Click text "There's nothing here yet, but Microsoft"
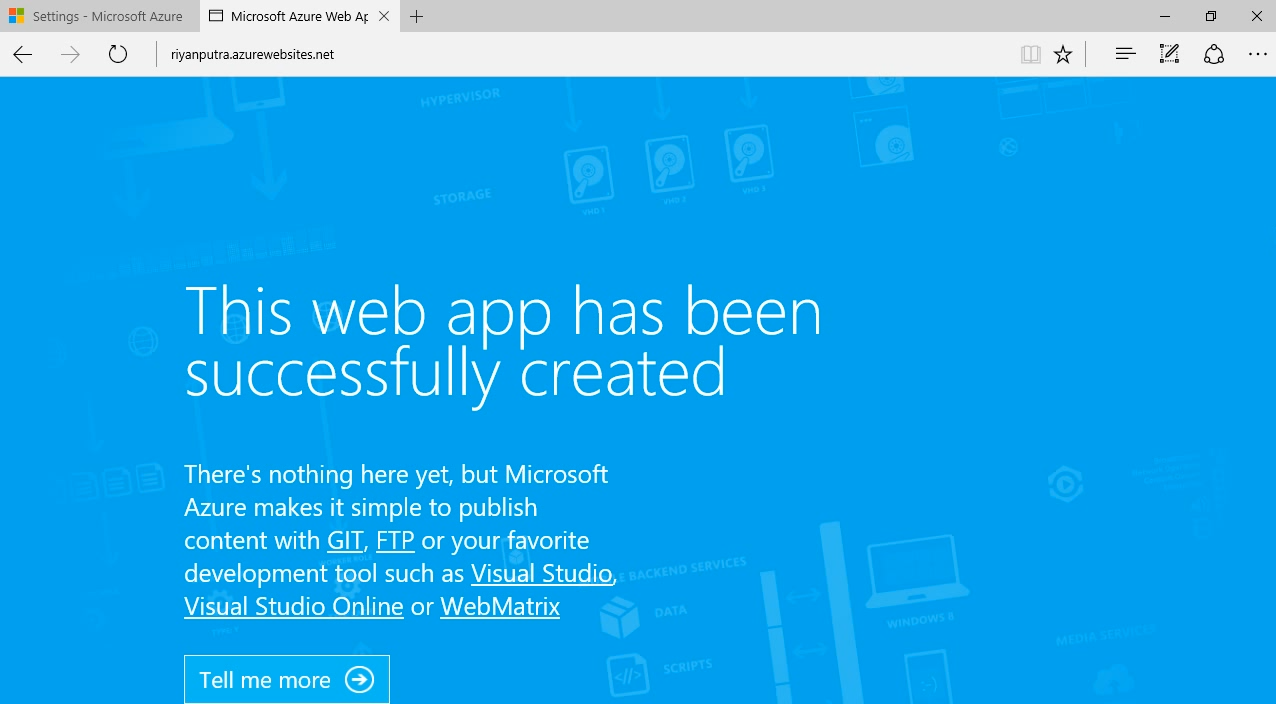This screenshot has height=704, width=1276. pyautogui.click(x=396, y=474)
